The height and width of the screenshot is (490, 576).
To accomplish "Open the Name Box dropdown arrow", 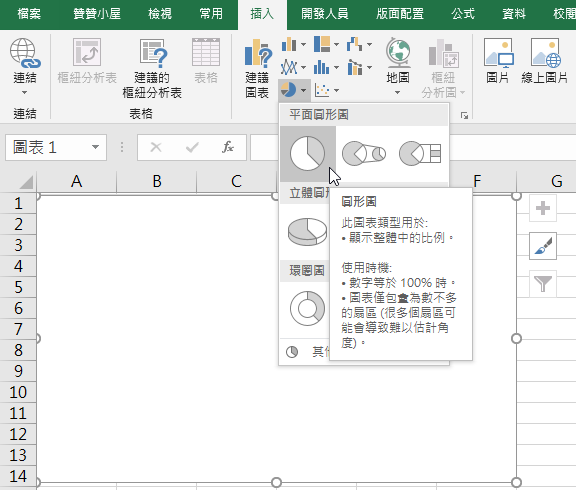I will pyautogui.click(x=96, y=147).
